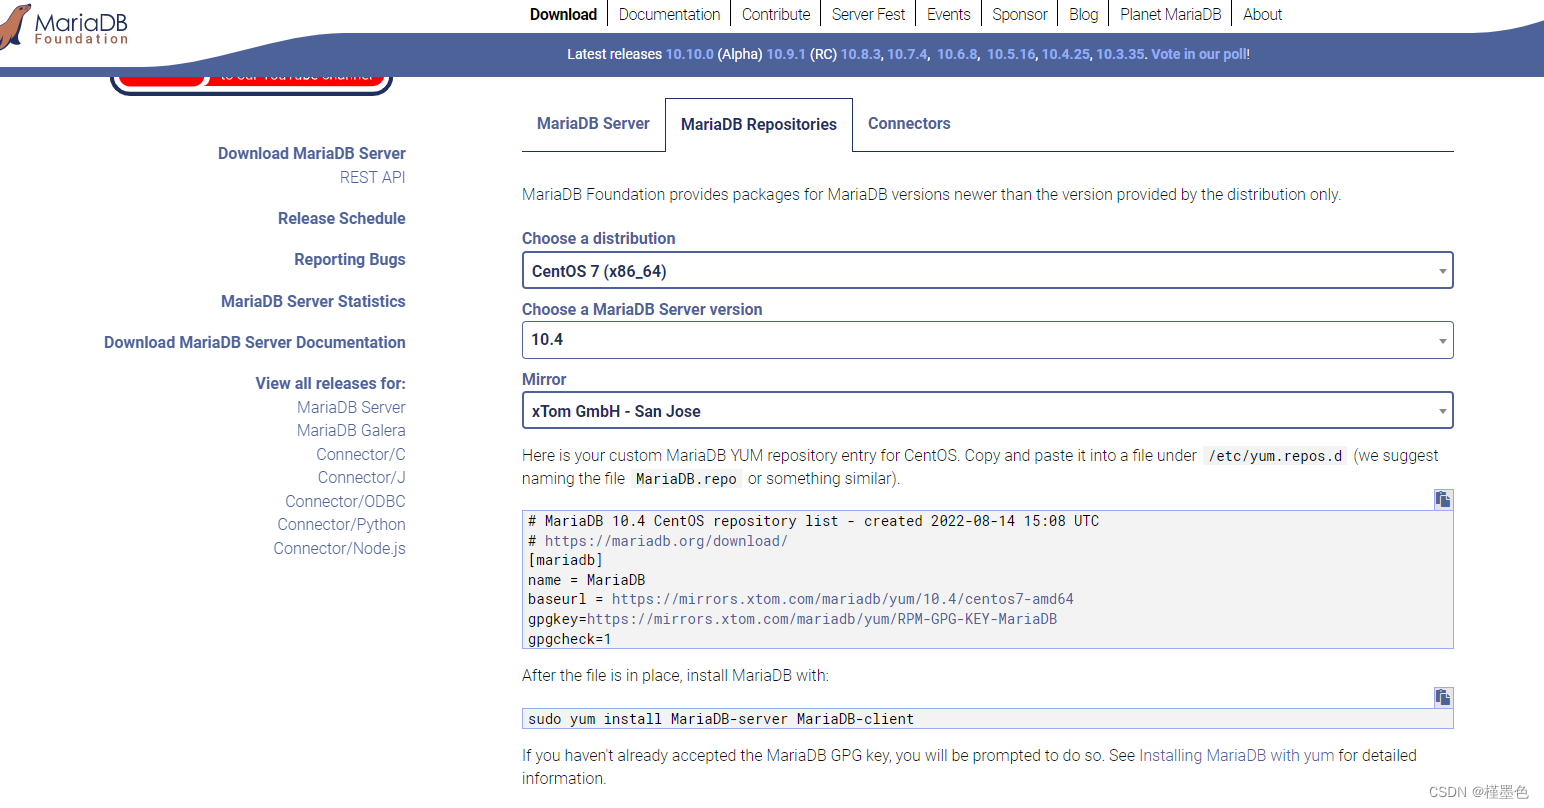Viewport: 1544px width, 808px height.
Task: Click the baseurl mirror link in the repo config
Action: (x=843, y=599)
